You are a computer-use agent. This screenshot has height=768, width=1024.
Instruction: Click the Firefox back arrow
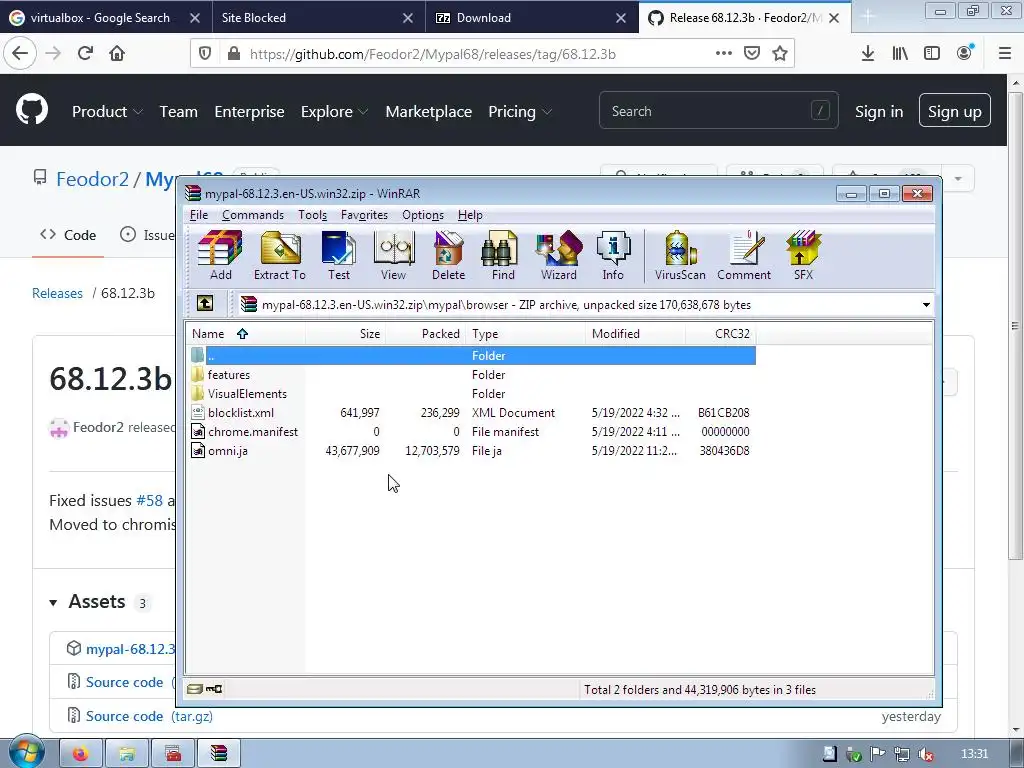pos(20,54)
